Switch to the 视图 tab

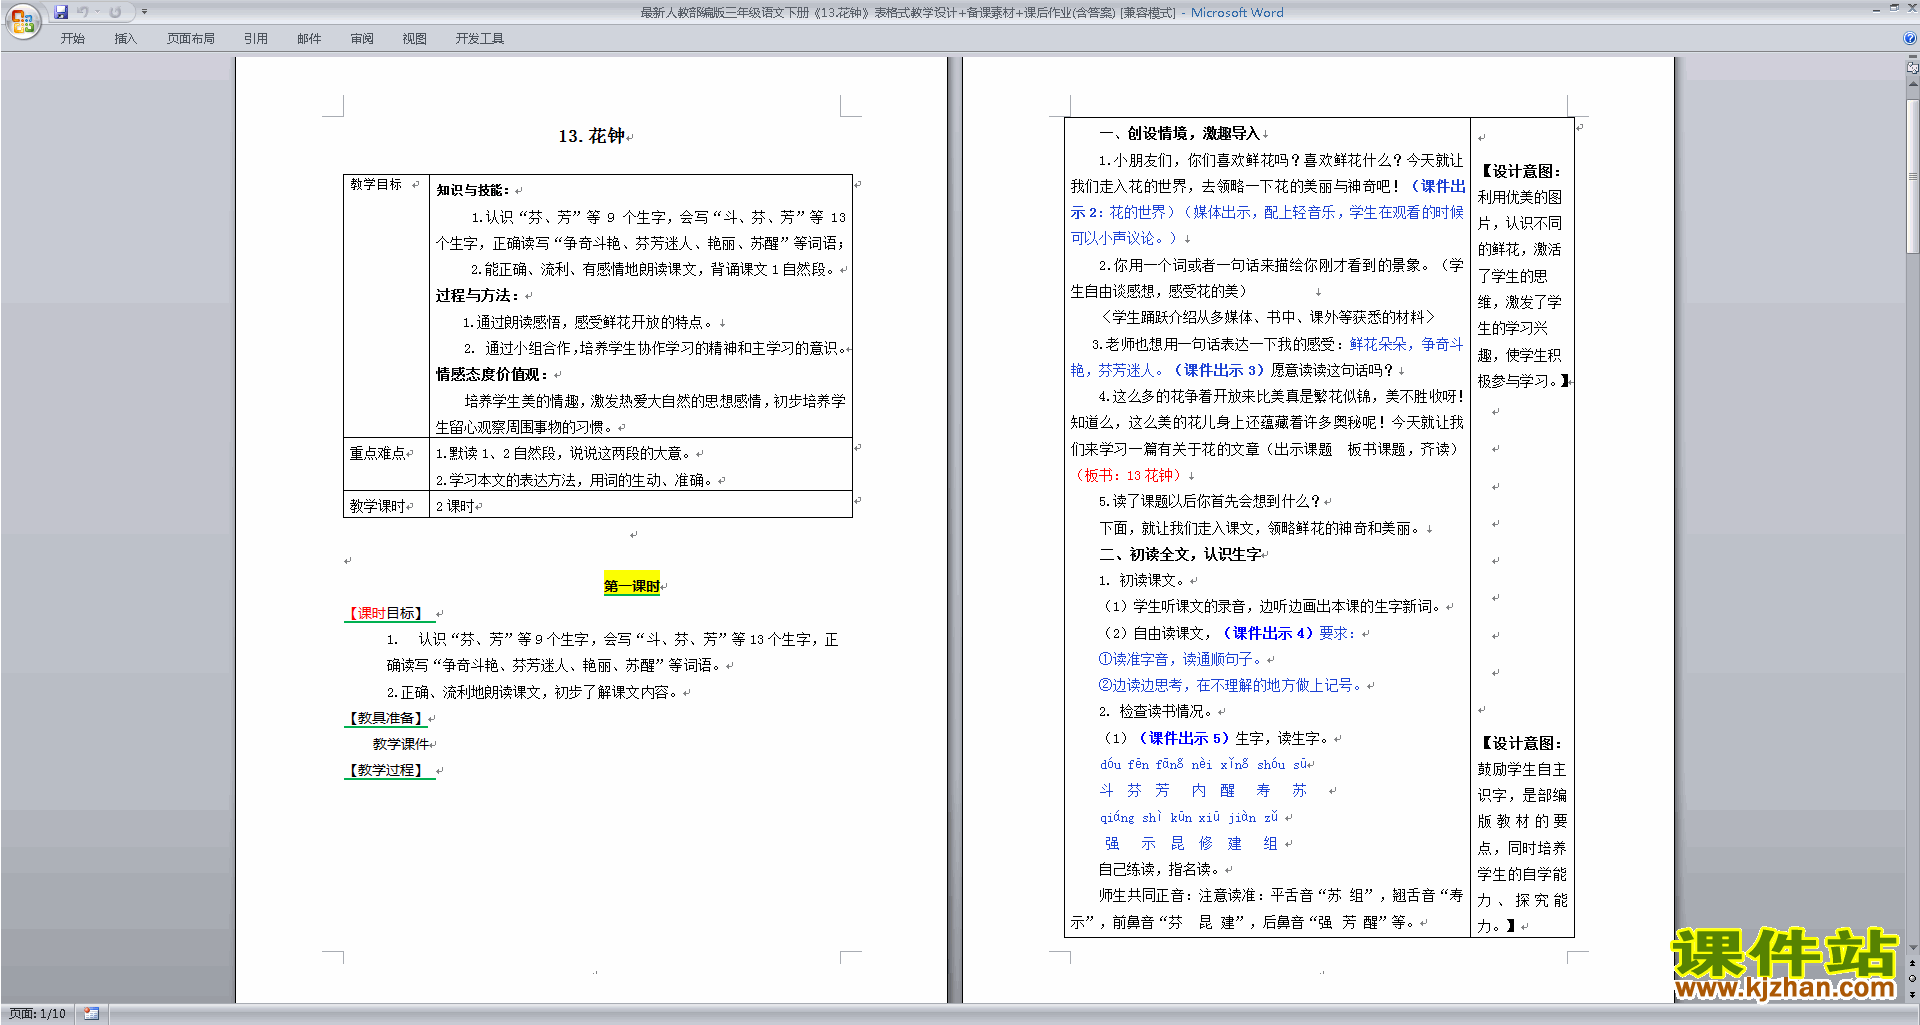coord(414,39)
